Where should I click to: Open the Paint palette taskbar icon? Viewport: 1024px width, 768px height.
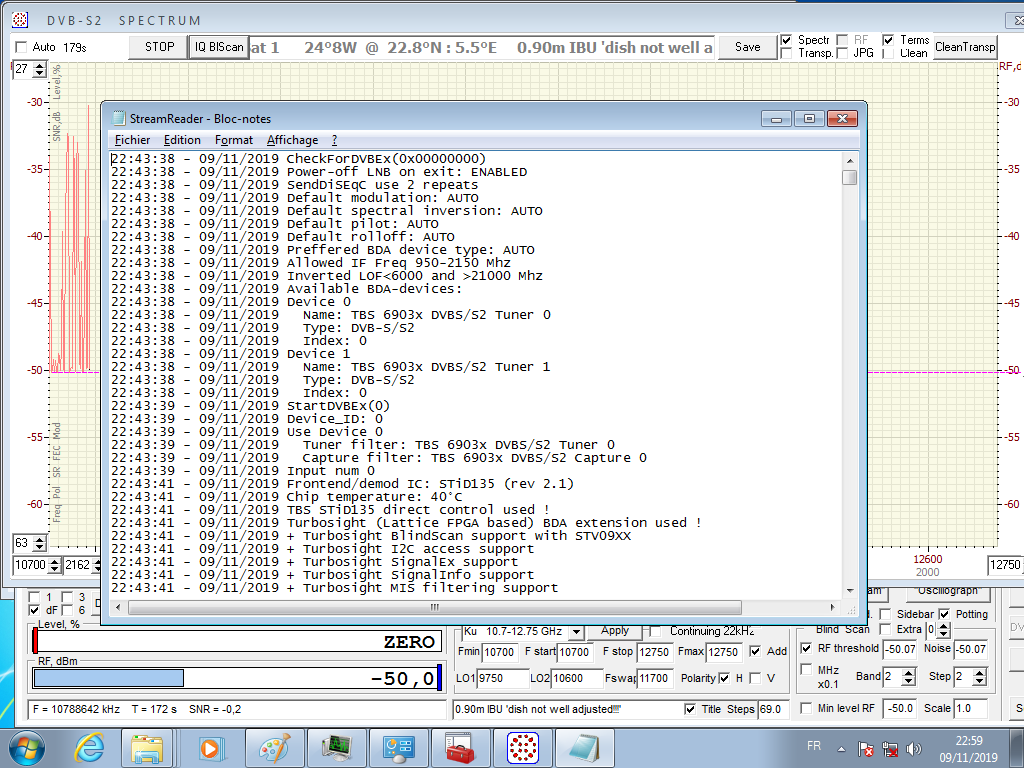tap(273, 747)
